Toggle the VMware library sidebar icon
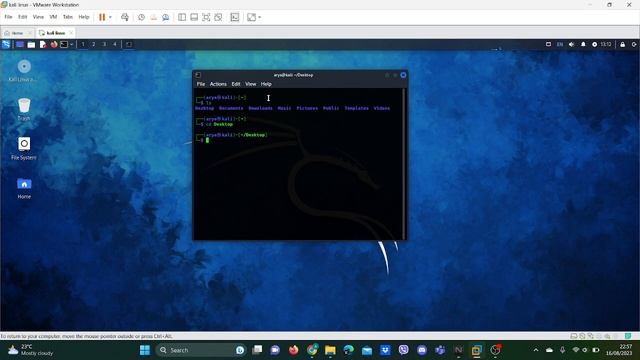Image resolution: width=640 pixels, height=360 pixels. (182, 17)
